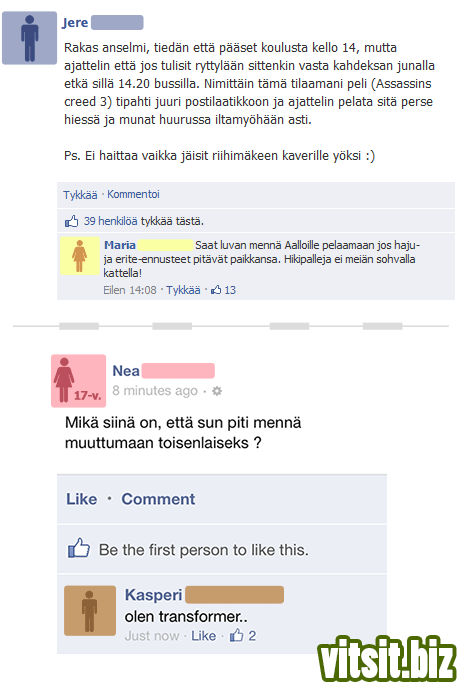Click Tykkää on Maria's comment
Viewport: 457px width, 684px height.
point(183,290)
